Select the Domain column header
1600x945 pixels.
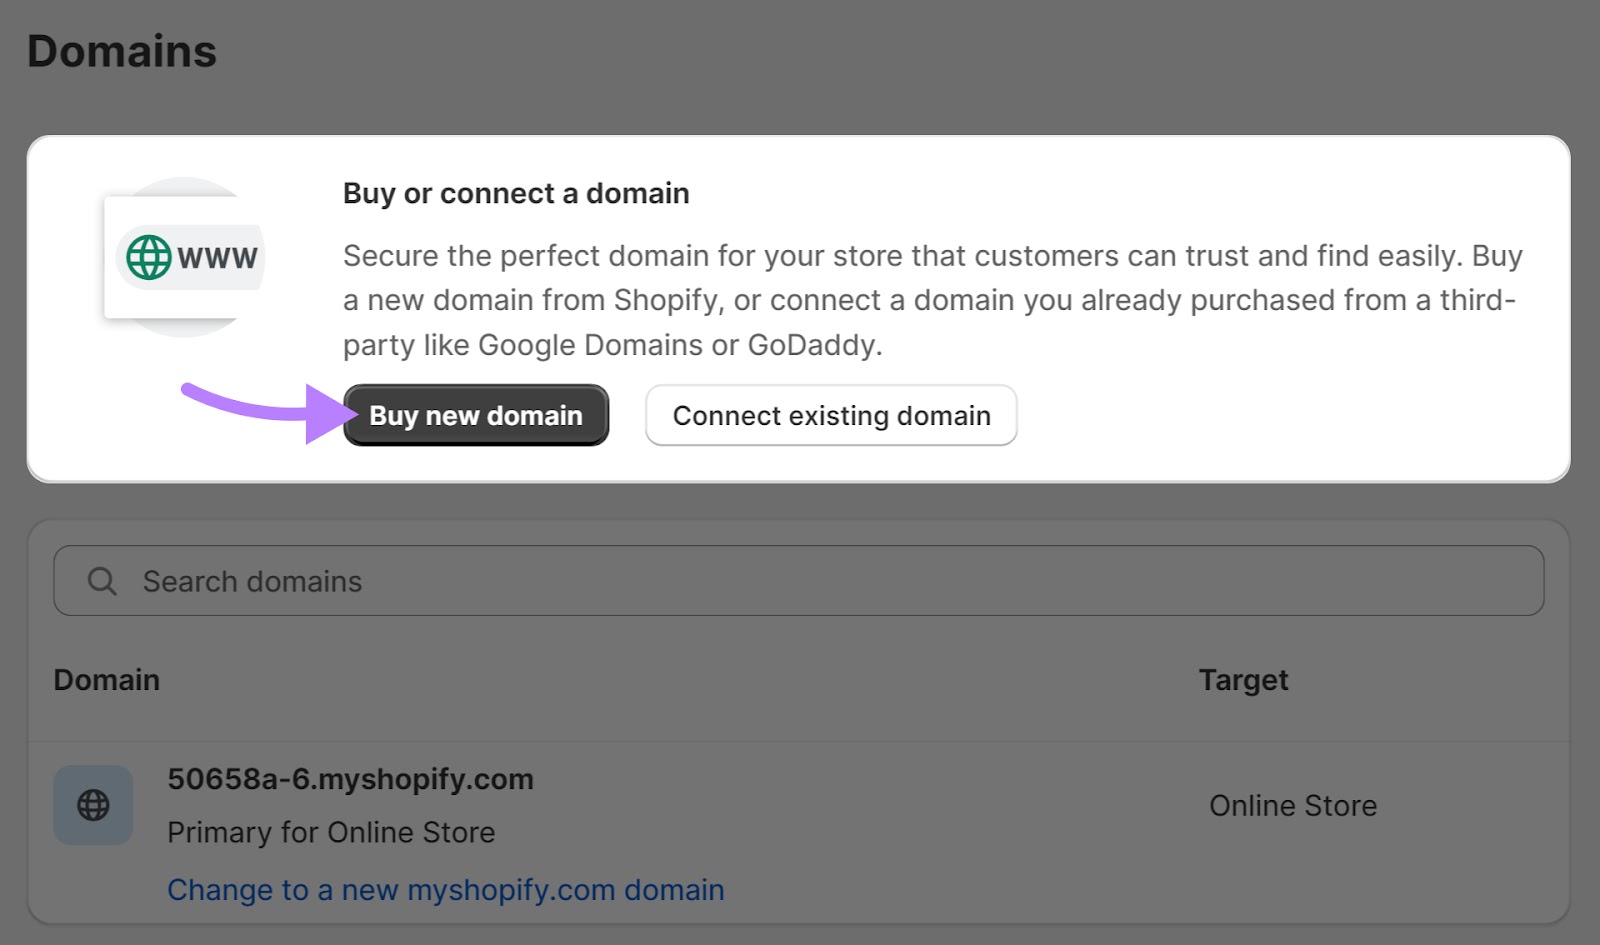click(106, 679)
